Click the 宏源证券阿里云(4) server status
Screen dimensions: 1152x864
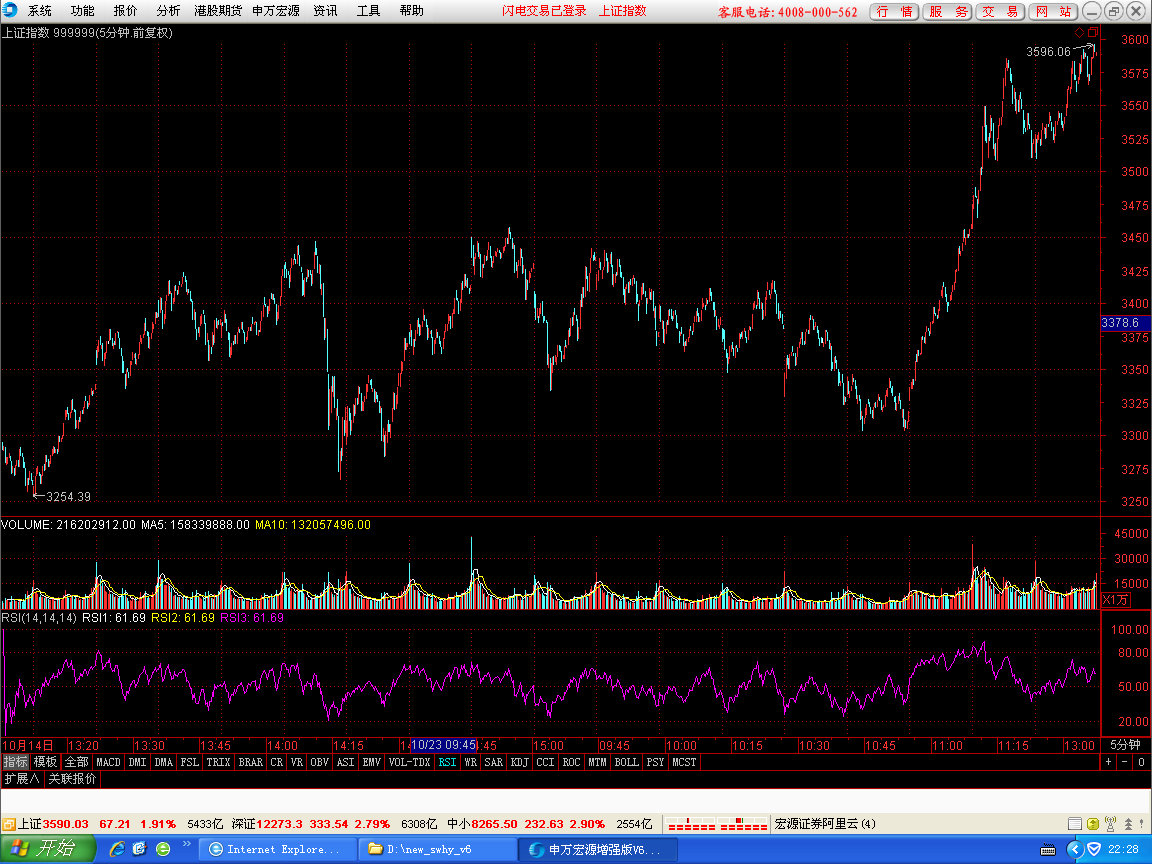point(825,824)
